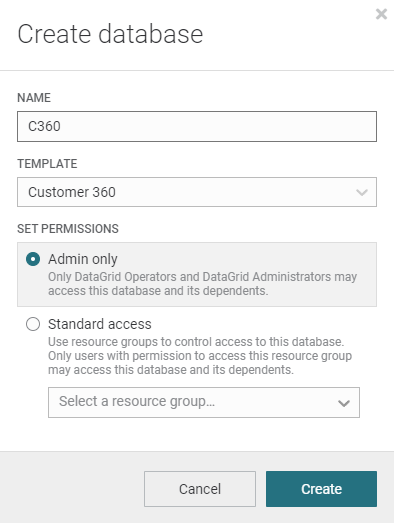Screen dimensions: 394x523
Task: Click the Name input field containing C360
Action: click(197, 126)
